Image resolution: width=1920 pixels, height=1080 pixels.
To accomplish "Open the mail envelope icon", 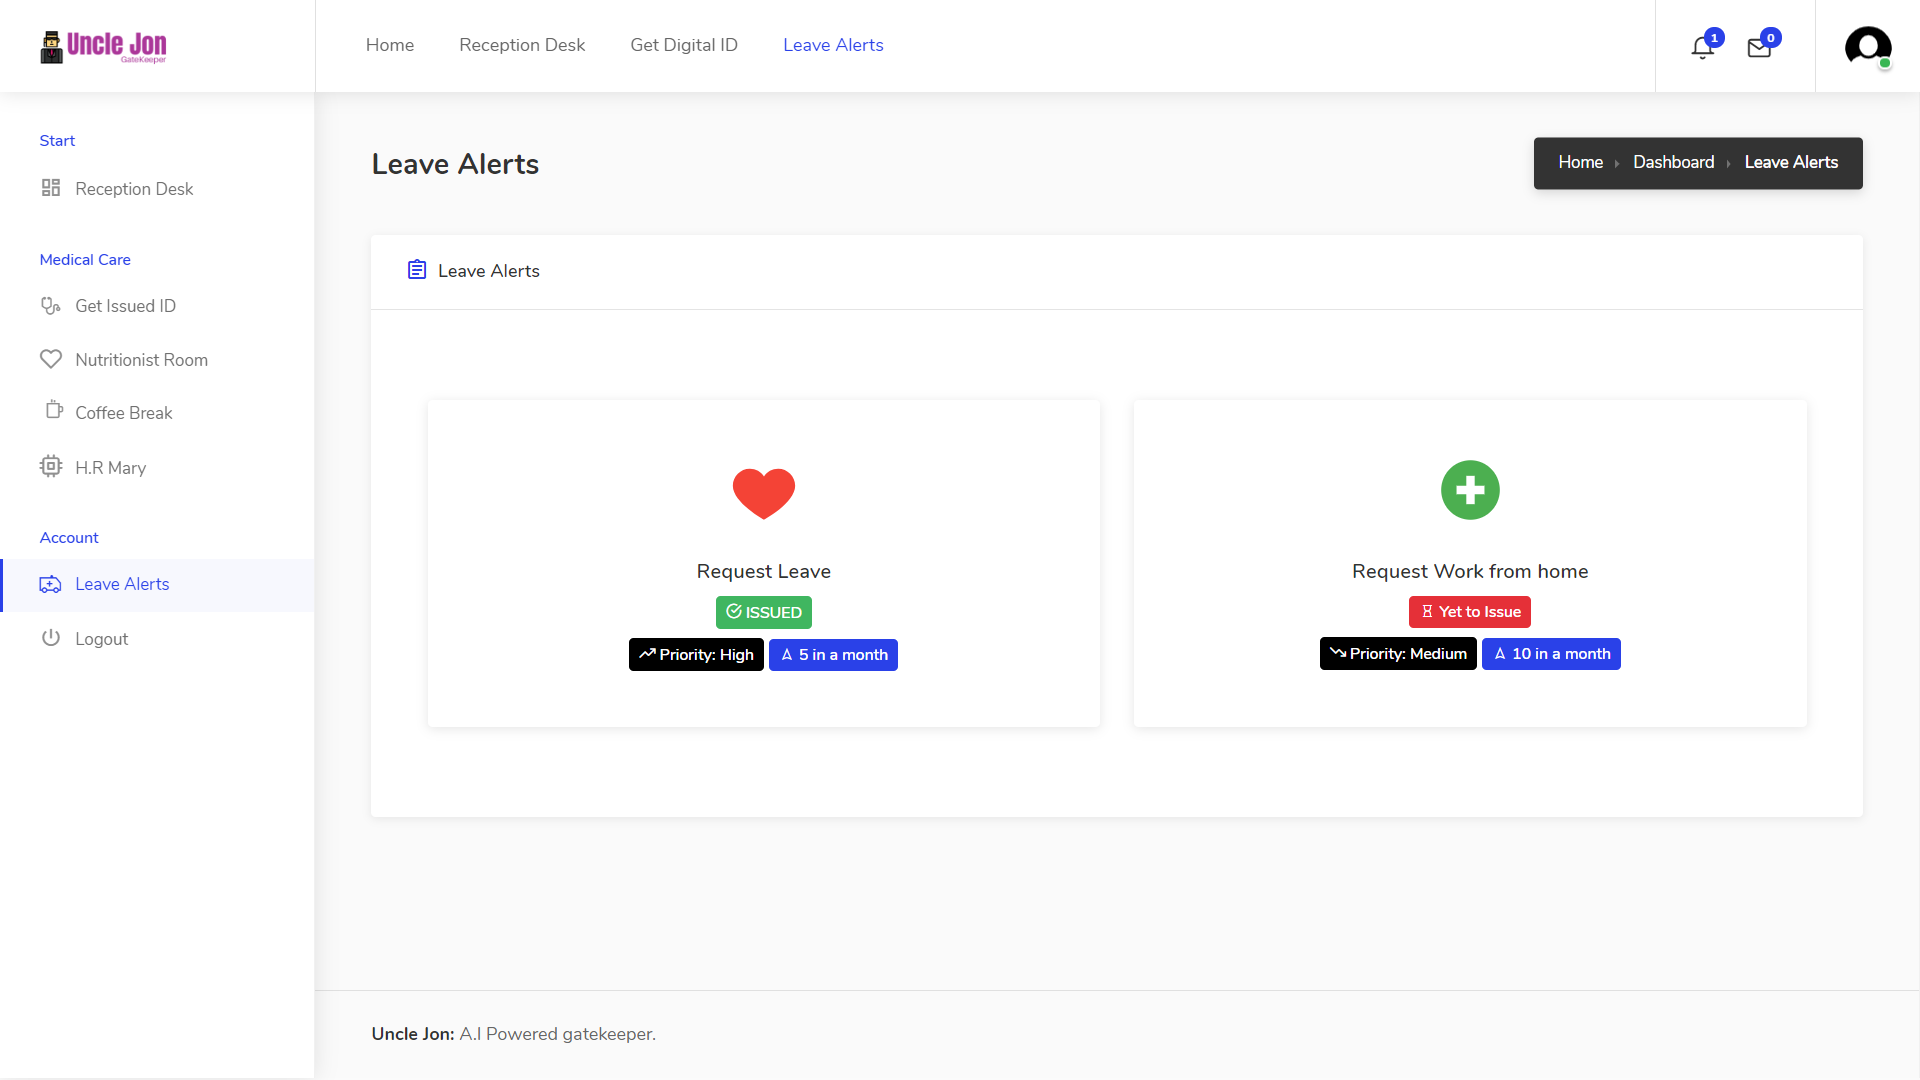I will tap(1759, 47).
